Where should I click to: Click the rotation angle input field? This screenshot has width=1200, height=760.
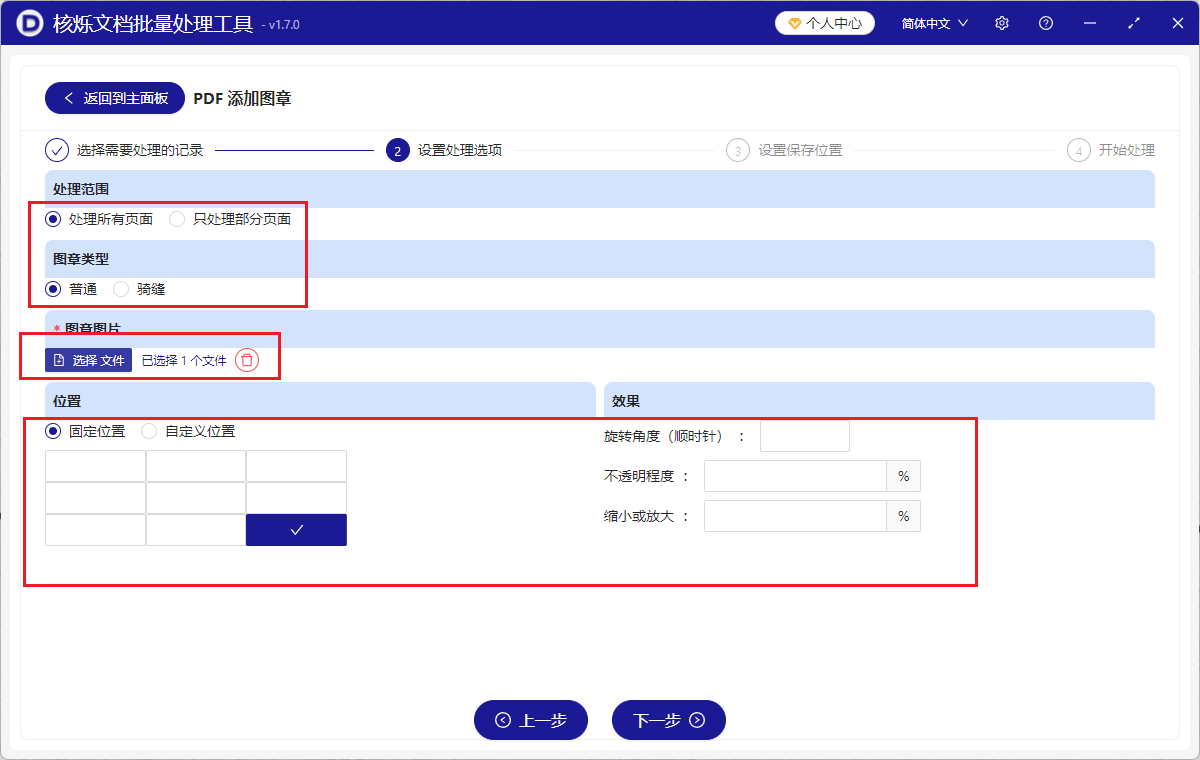pos(805,435)
